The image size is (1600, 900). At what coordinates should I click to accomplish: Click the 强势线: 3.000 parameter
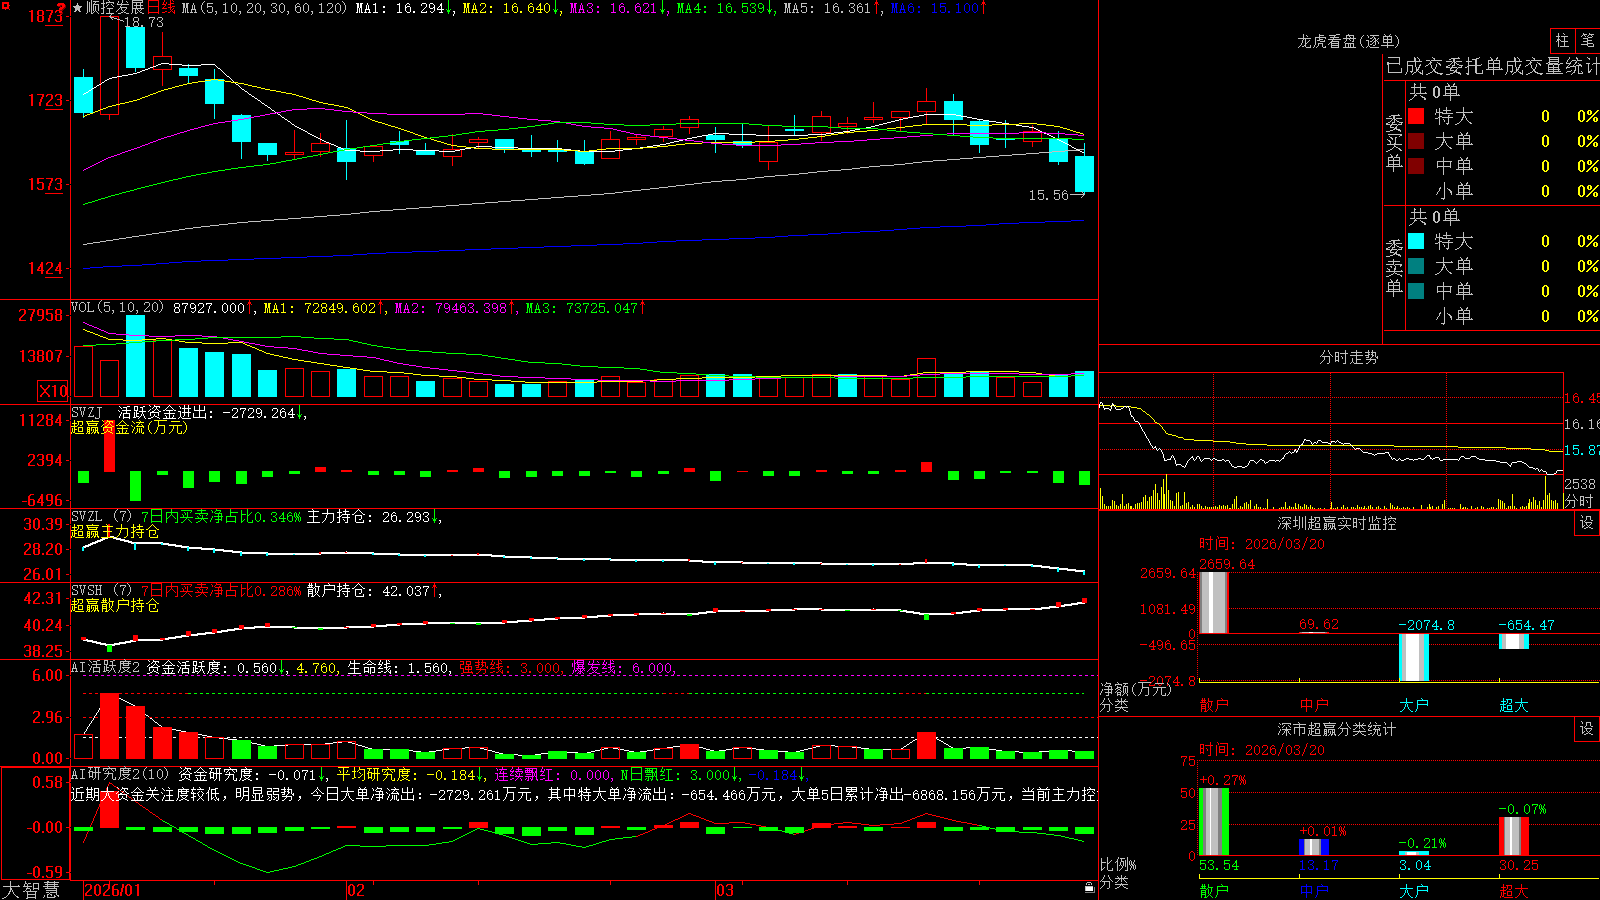pyautogui.click(x=511, y=667)
